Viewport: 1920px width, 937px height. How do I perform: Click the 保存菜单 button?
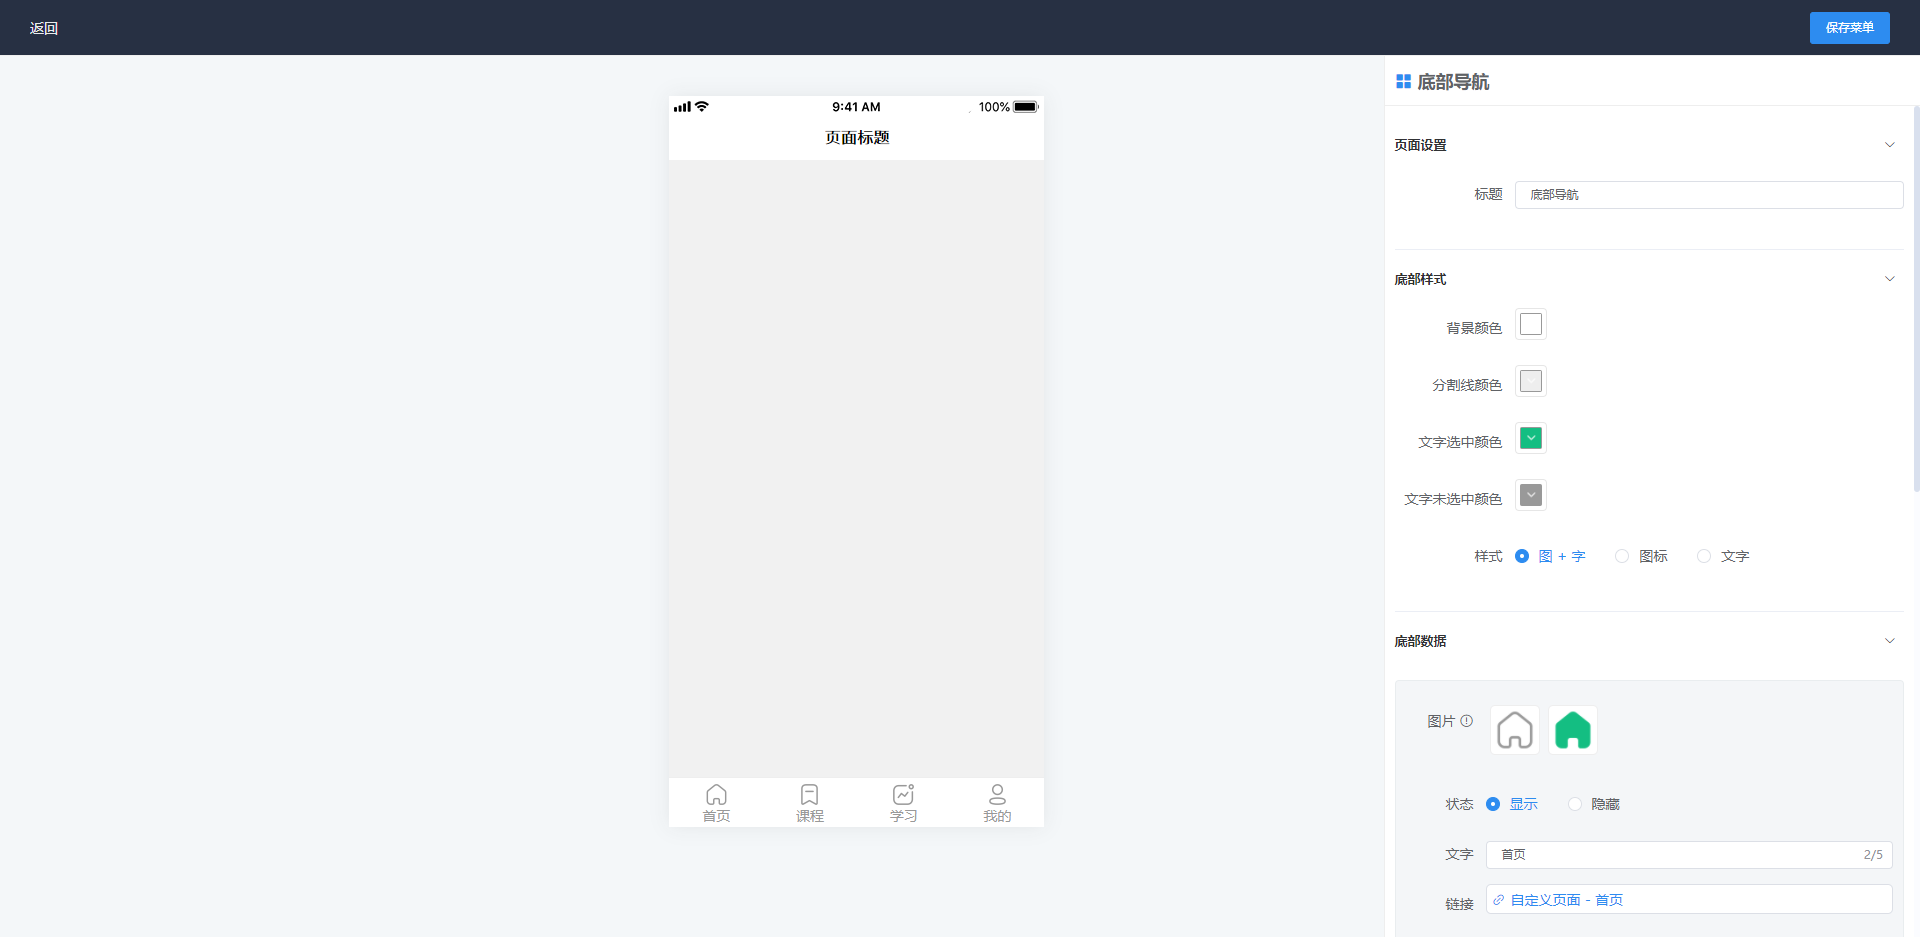(1850, 28)
